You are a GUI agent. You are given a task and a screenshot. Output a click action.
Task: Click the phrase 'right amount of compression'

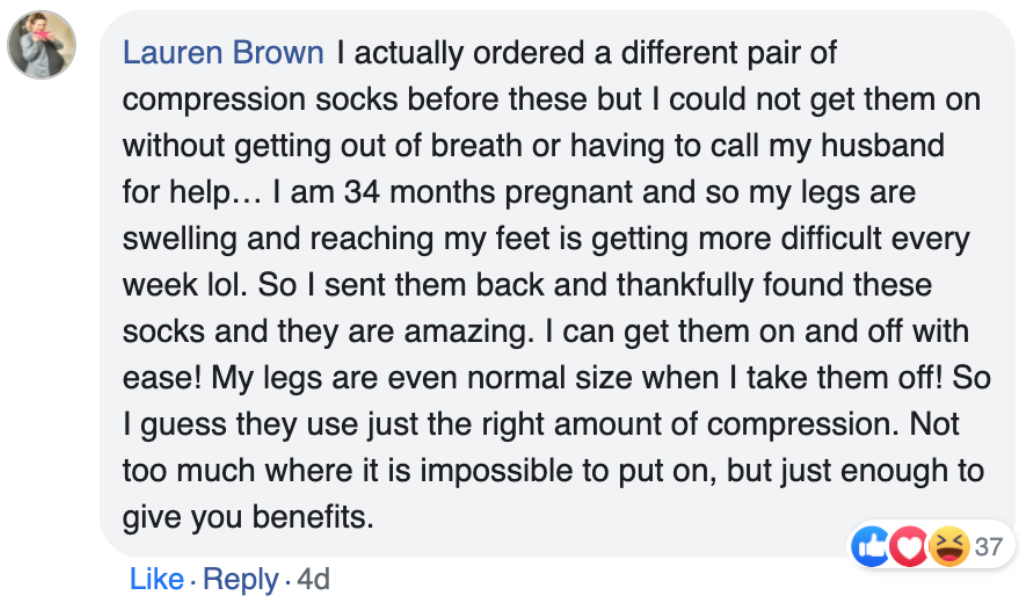tap(605, 424)
